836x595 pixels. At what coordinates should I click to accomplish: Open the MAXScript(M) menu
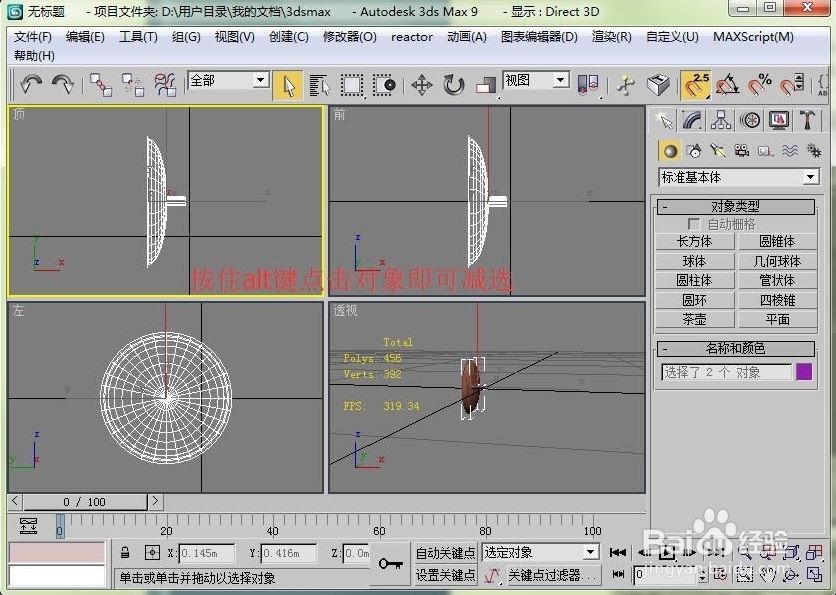click(x=753, y=37)
